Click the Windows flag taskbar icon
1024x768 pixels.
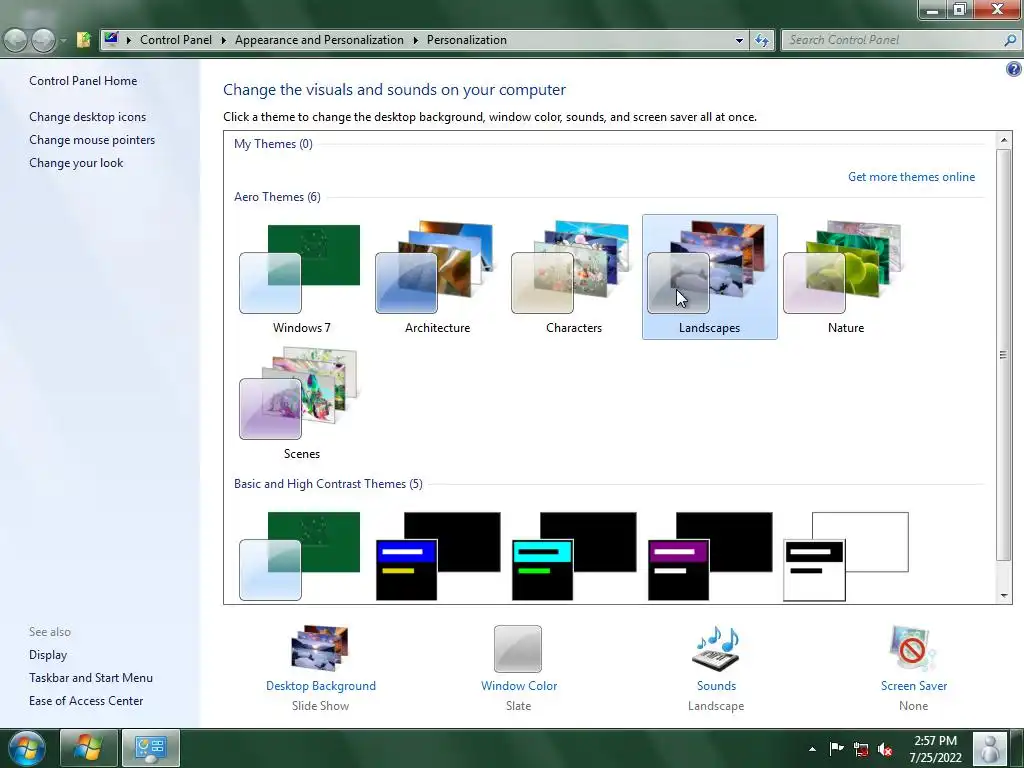88,748
